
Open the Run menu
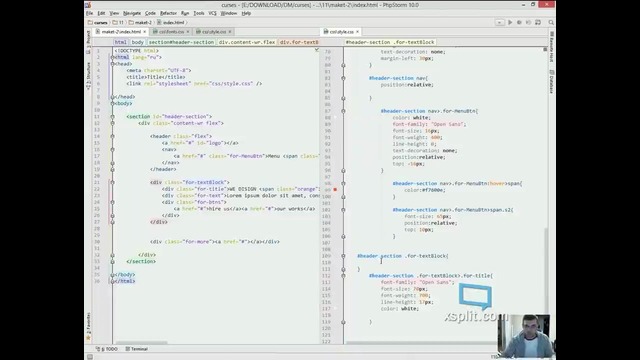(185, 13)
